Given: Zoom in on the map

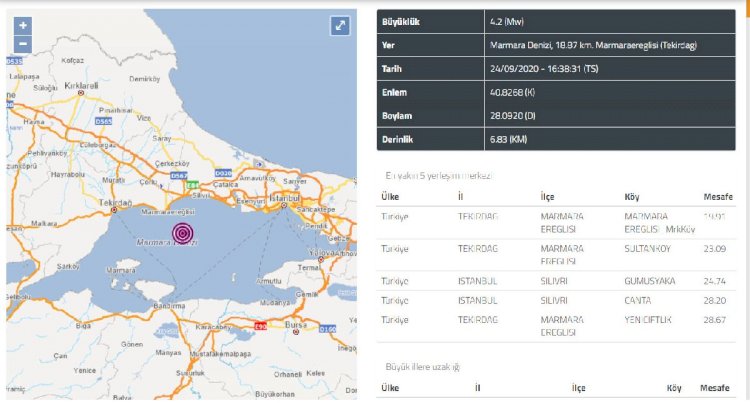Looking at the screenshot, I should (x=22, y=25).
